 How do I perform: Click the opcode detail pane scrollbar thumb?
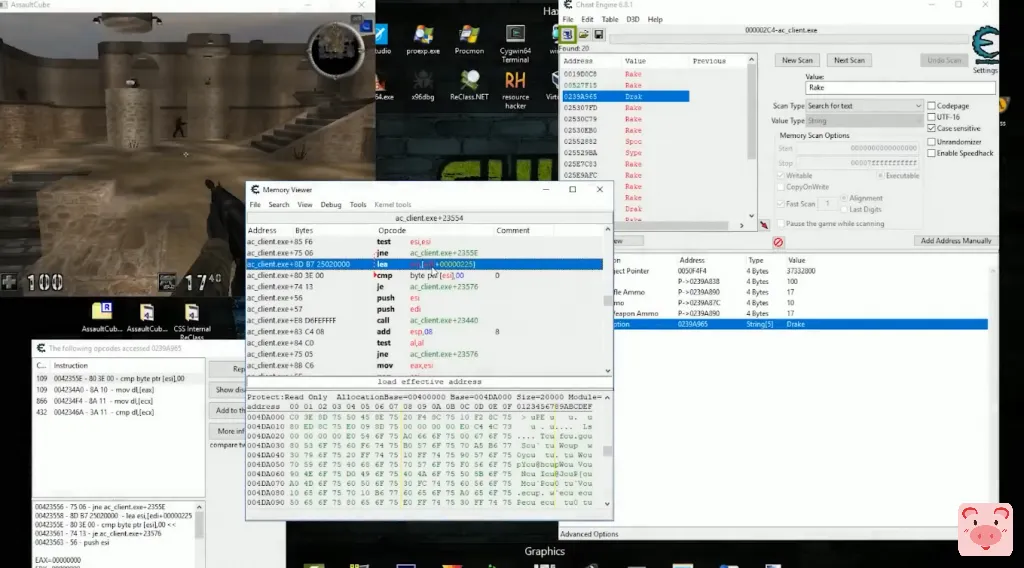tap(199, 524)
